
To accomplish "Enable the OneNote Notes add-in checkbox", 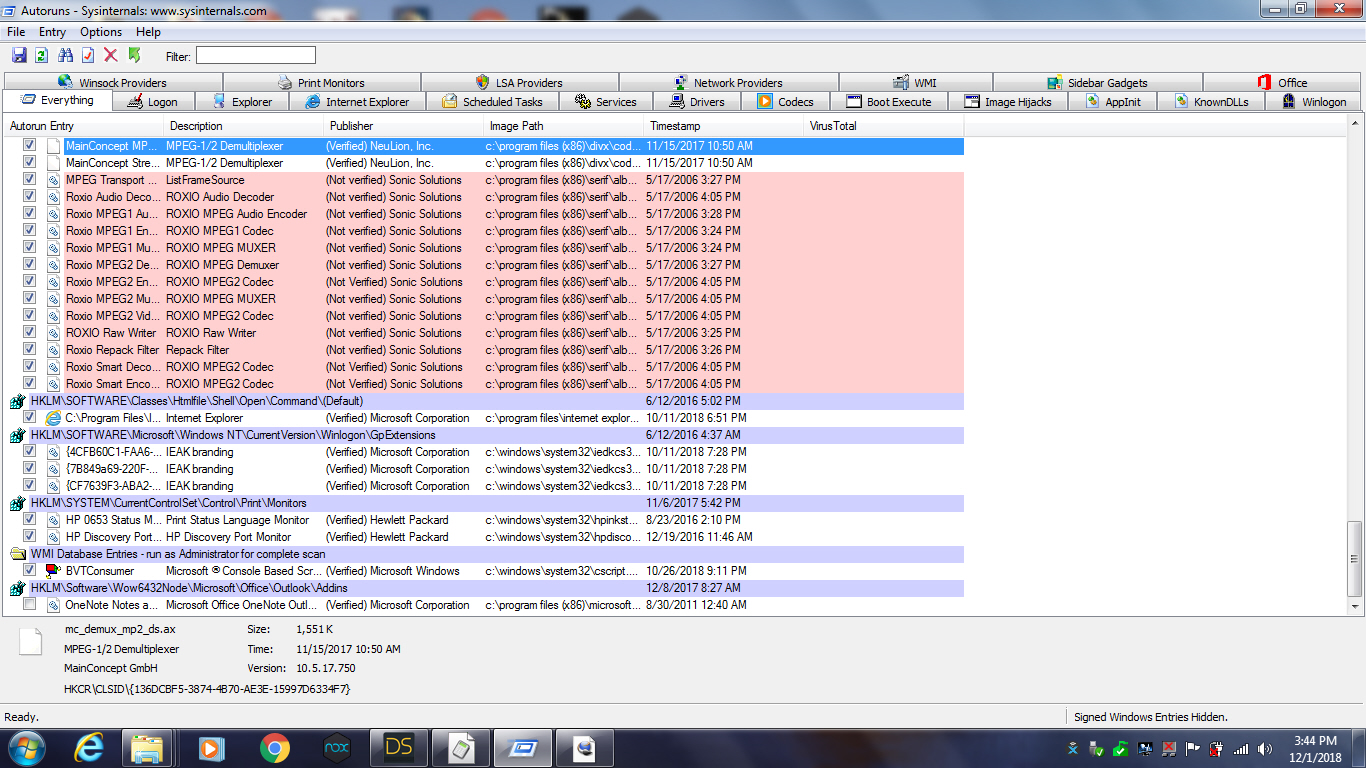I will (x=29, y=605).
